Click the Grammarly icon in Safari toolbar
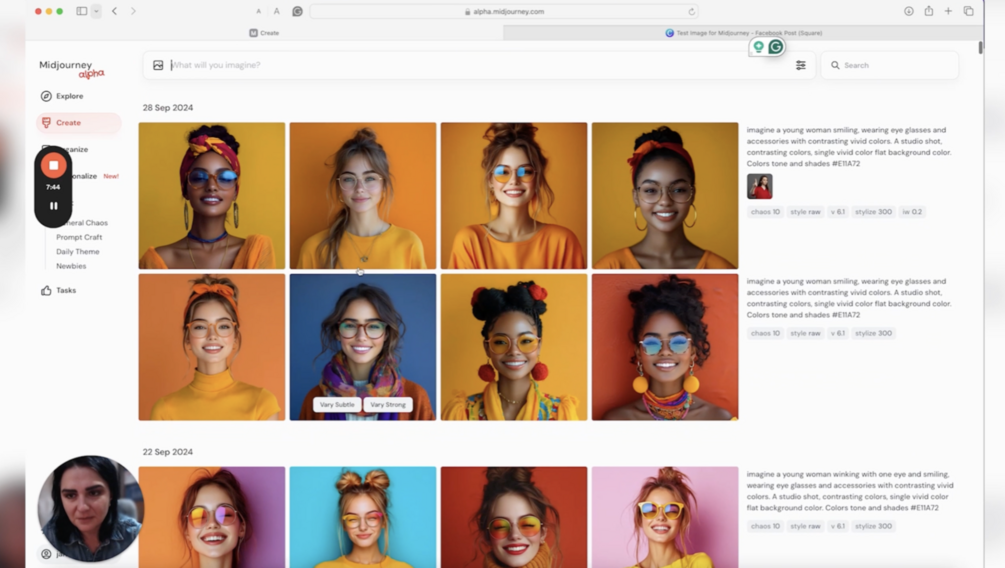The image size is (1005, 568). tap(297, 11)
